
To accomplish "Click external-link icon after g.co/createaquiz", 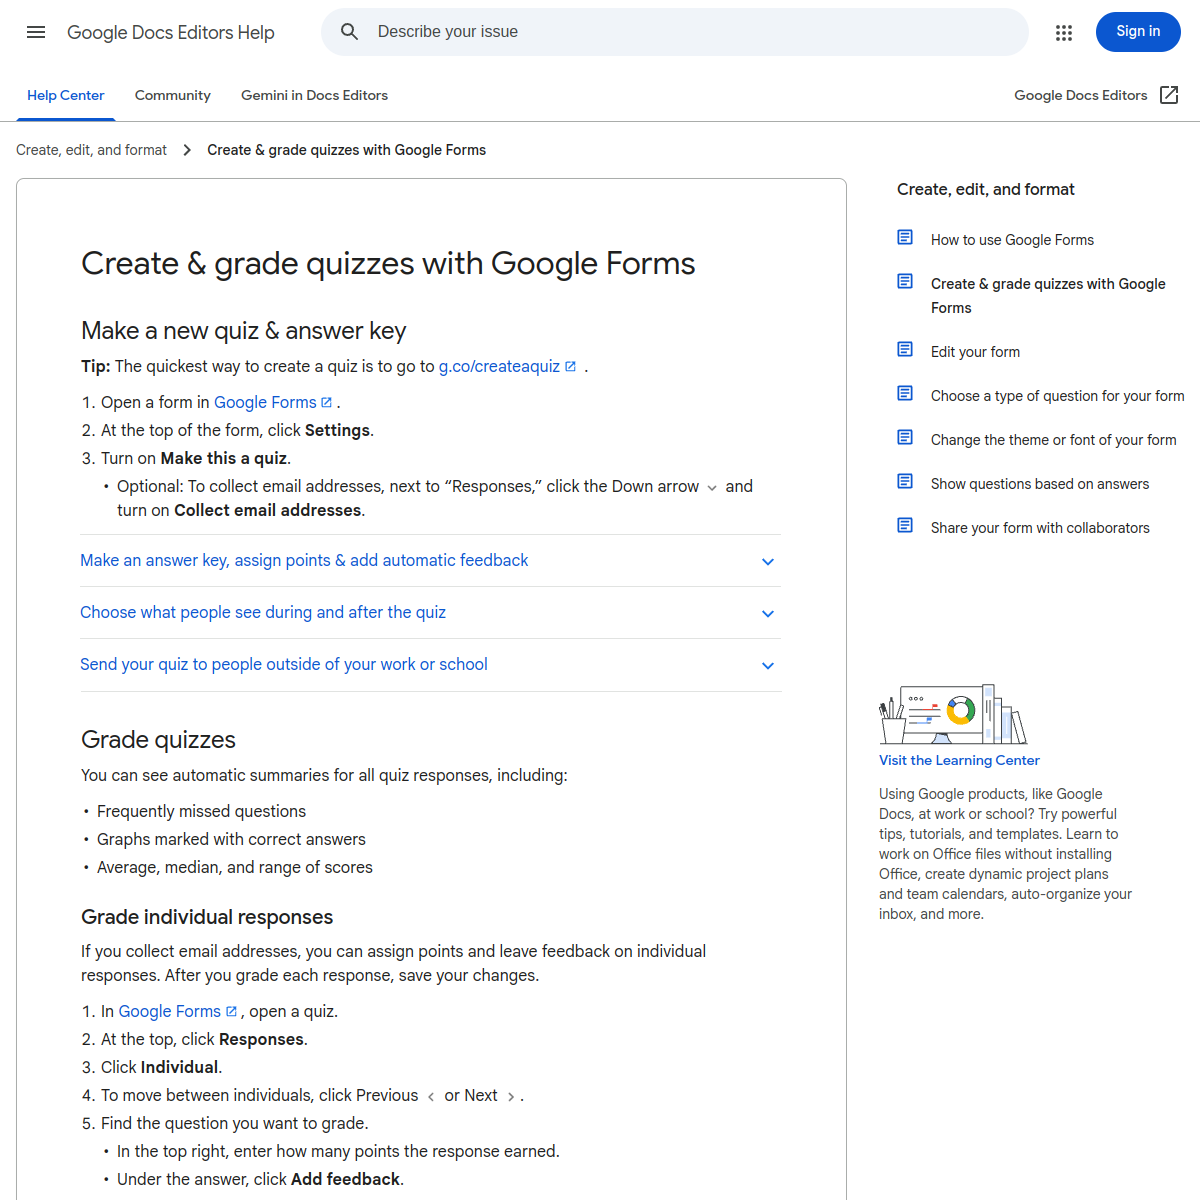I will click(x=570, y=366).
